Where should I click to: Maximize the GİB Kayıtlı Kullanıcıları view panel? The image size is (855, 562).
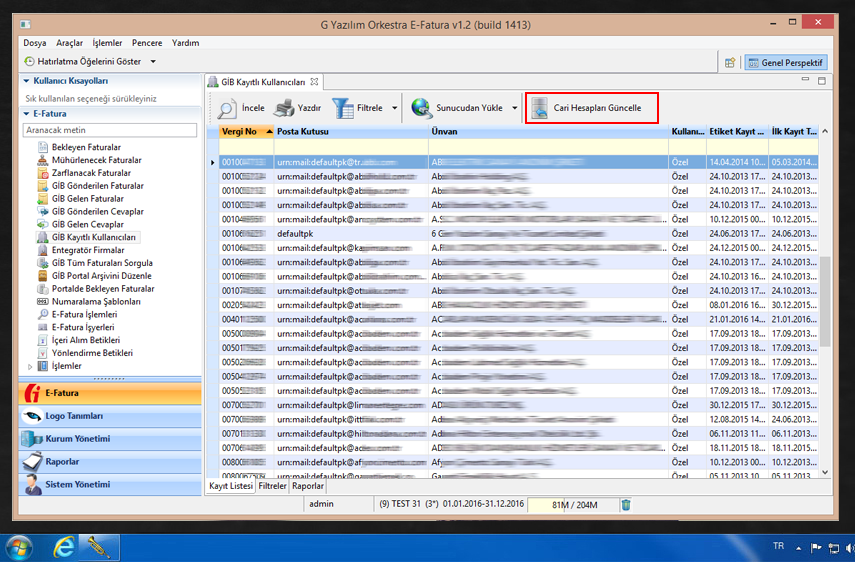pos(822,81)
